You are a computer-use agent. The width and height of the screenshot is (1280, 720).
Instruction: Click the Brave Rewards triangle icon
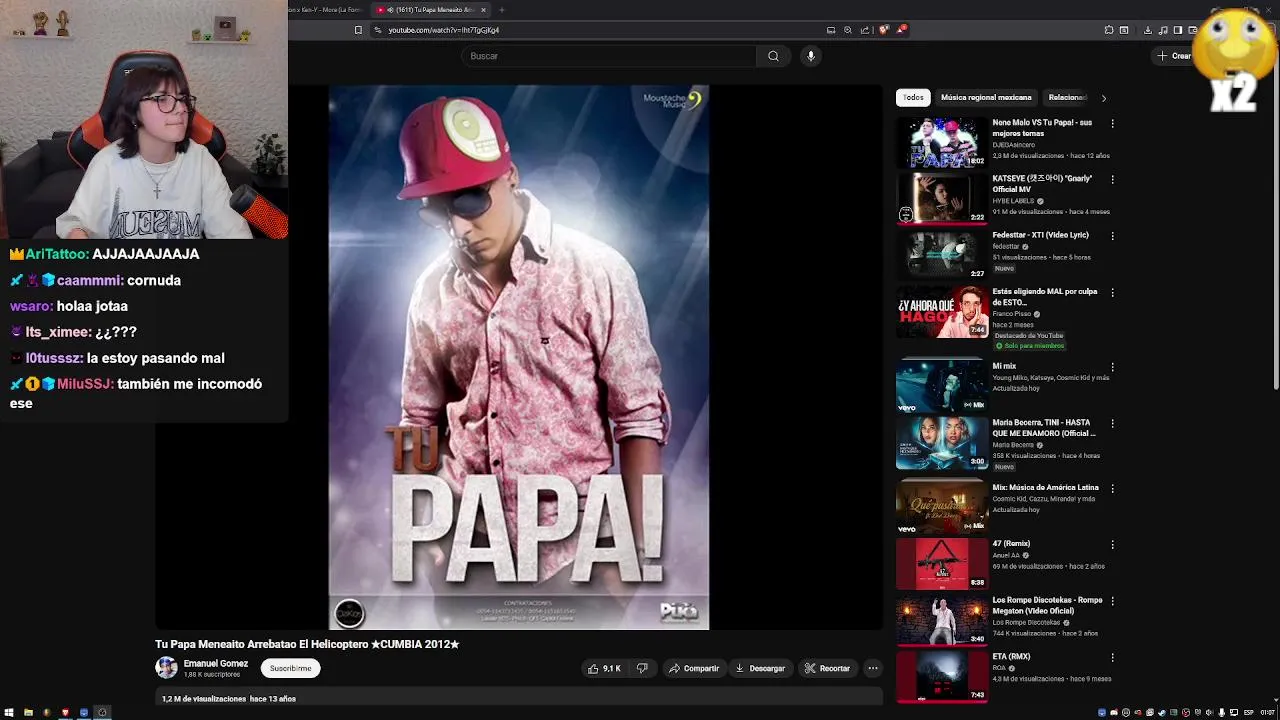pyautogui.click(x=900, y=30)
